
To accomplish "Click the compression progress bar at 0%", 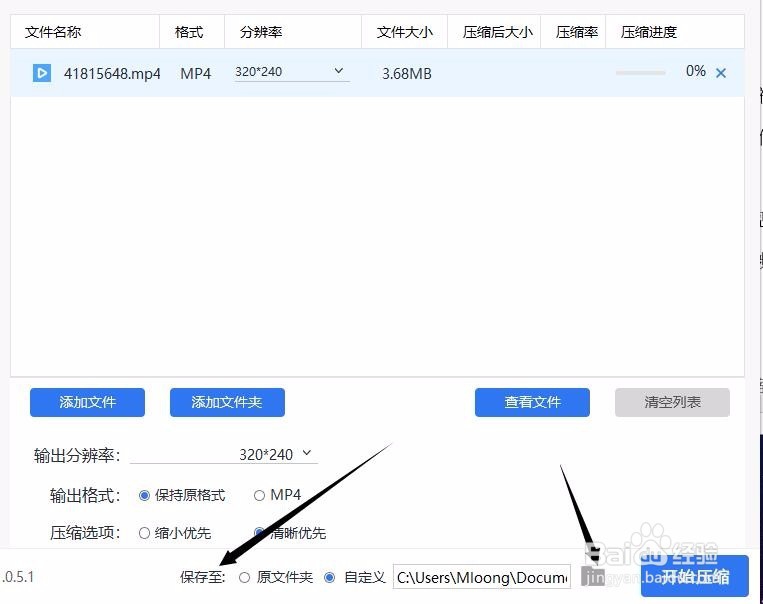I will tap(640, 73).
